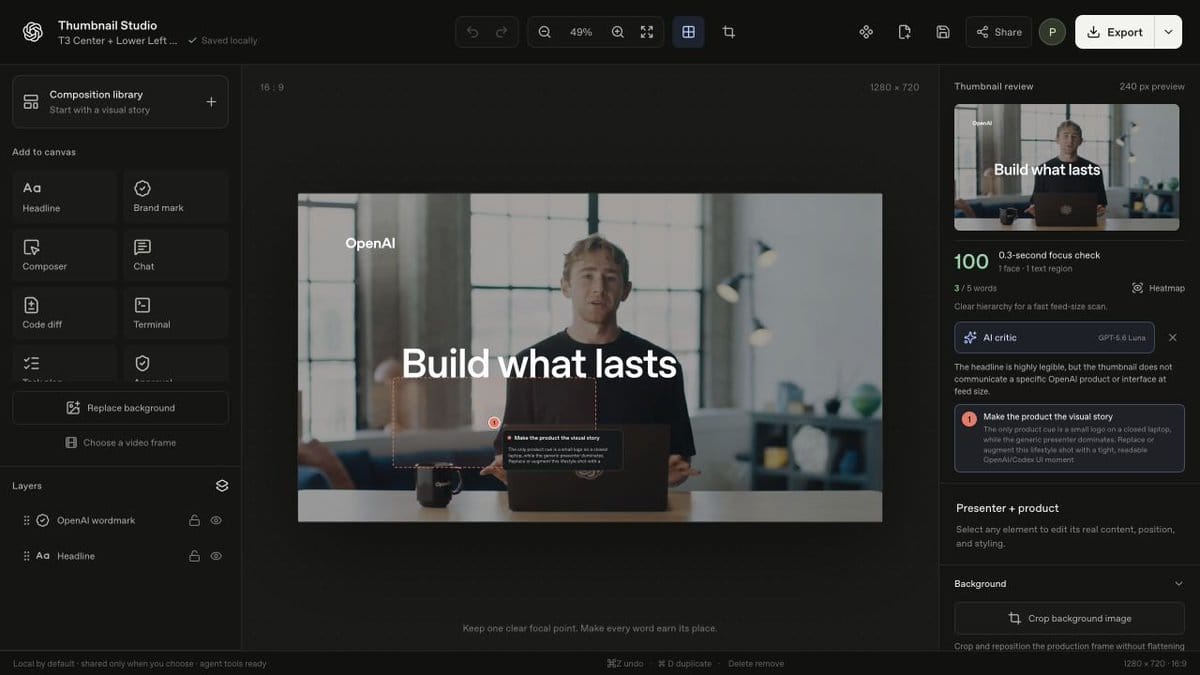Image resolution: width=1200 pixels, height=675 pixels.
Task: Click the red marker 1 on canvas
Action: tap(494, 423)
